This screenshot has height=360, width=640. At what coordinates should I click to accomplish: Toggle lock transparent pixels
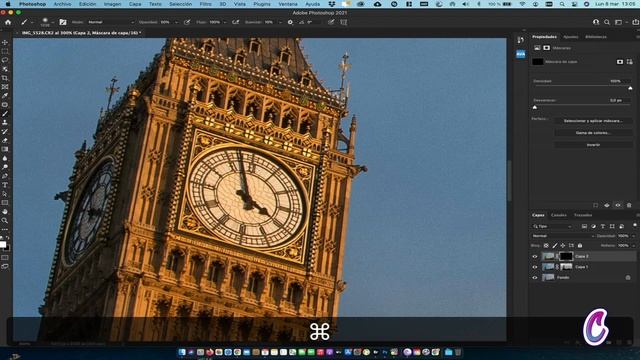pos(546,246)
